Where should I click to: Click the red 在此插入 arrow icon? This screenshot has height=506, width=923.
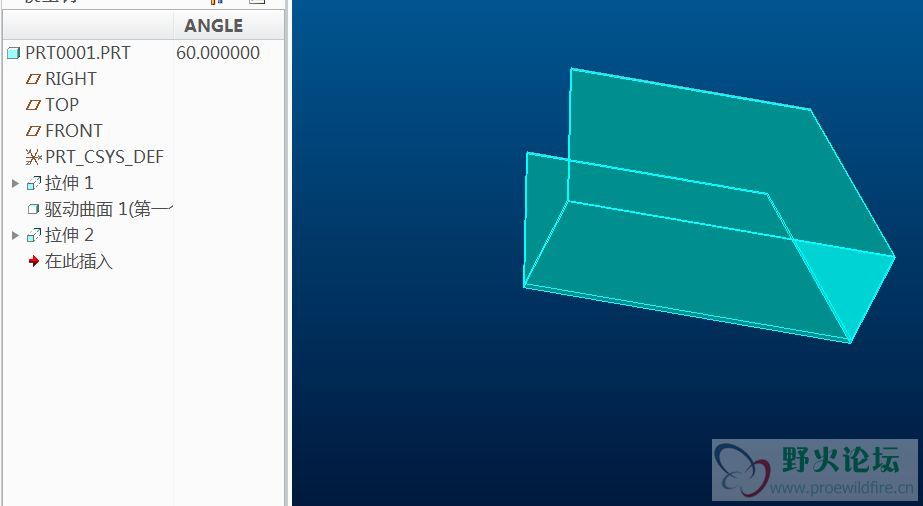pos(34,261)
